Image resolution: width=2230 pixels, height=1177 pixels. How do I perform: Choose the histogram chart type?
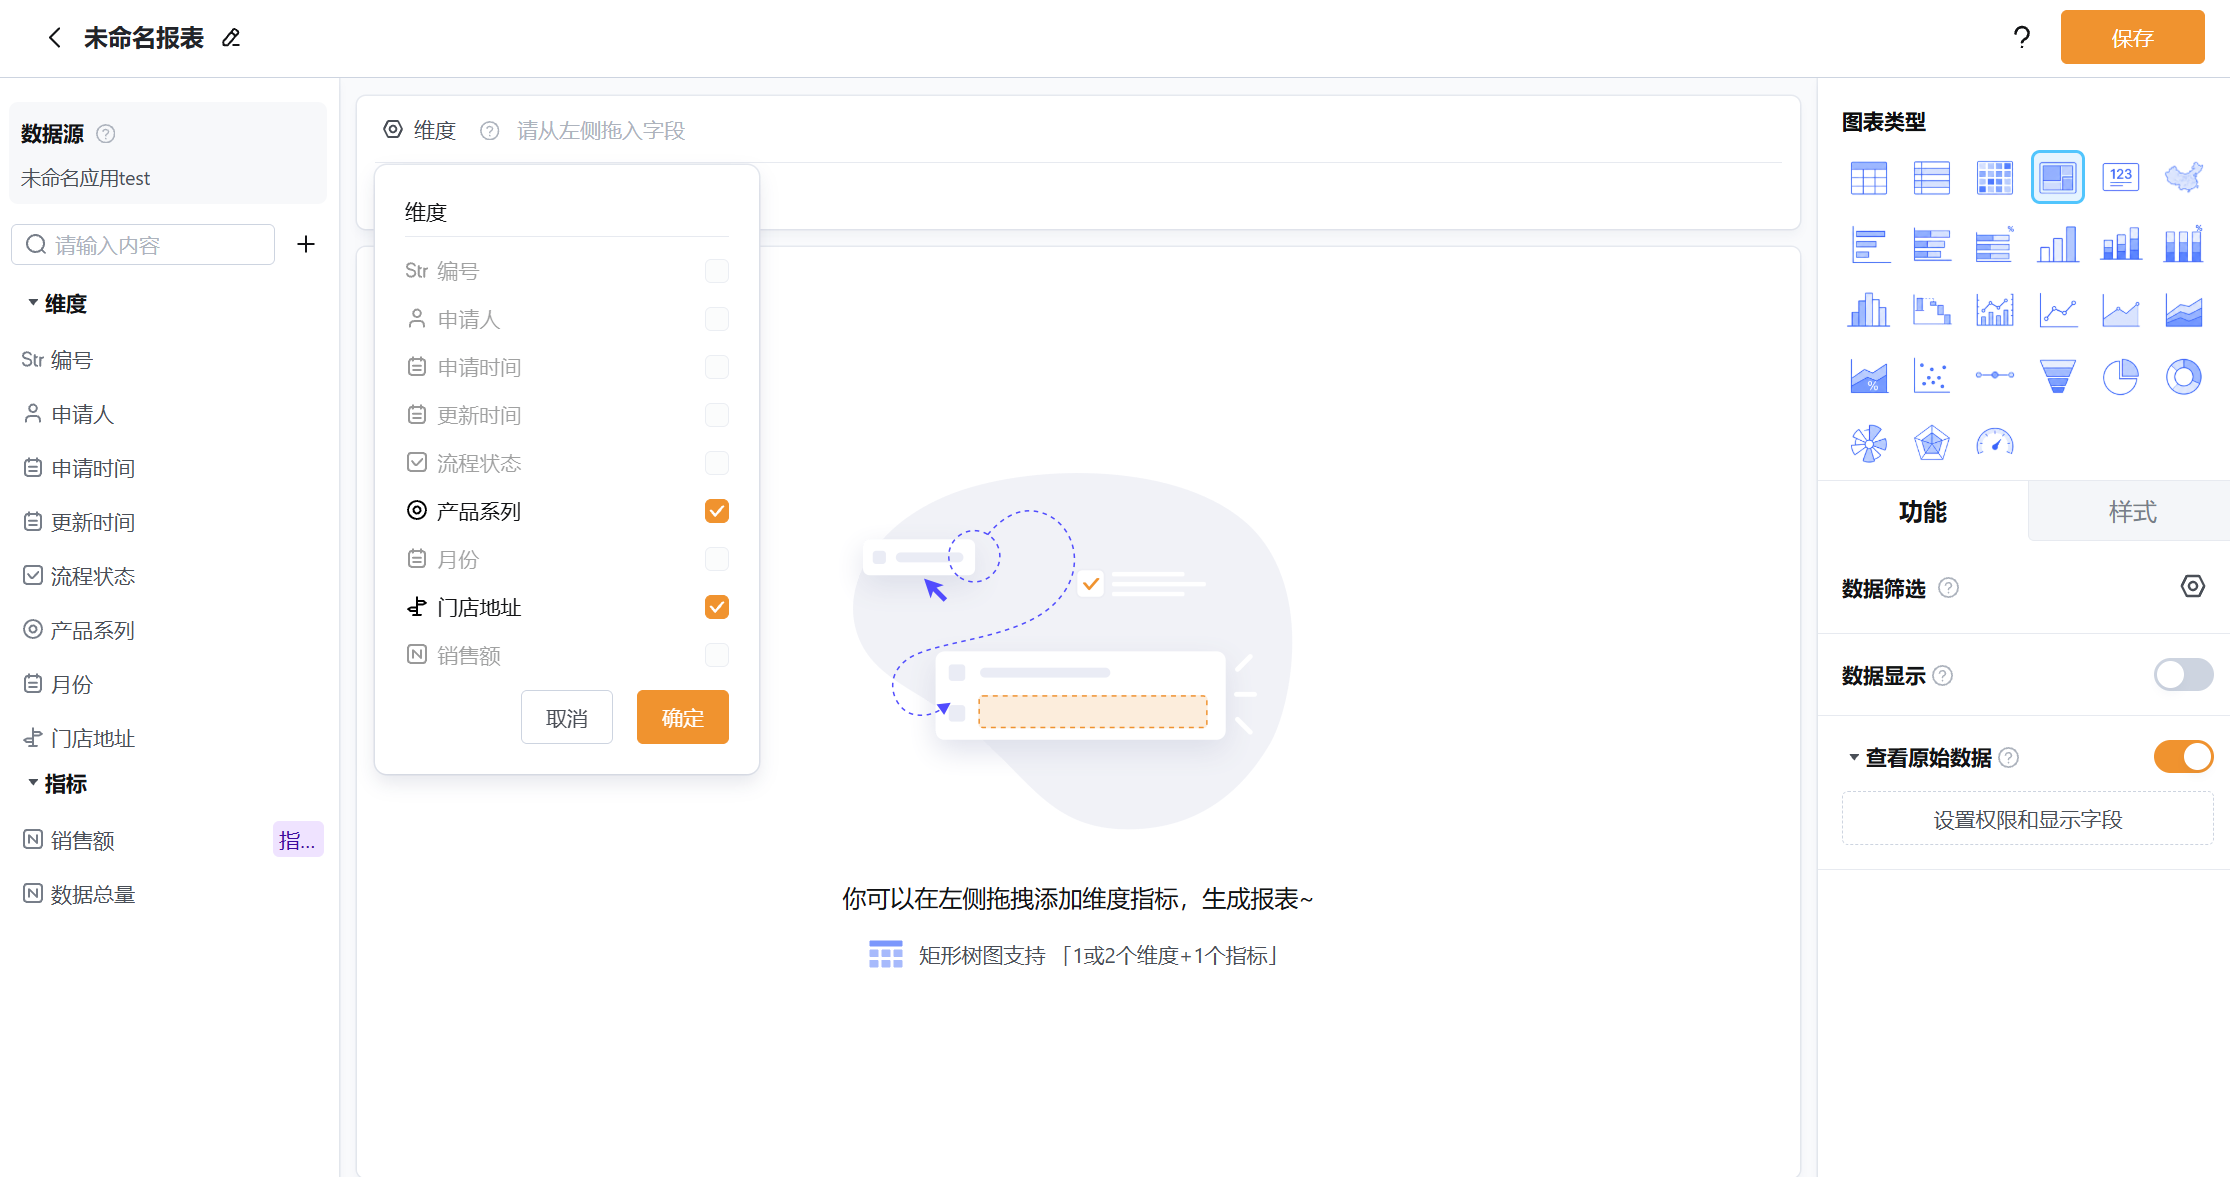coord(1868,310)
